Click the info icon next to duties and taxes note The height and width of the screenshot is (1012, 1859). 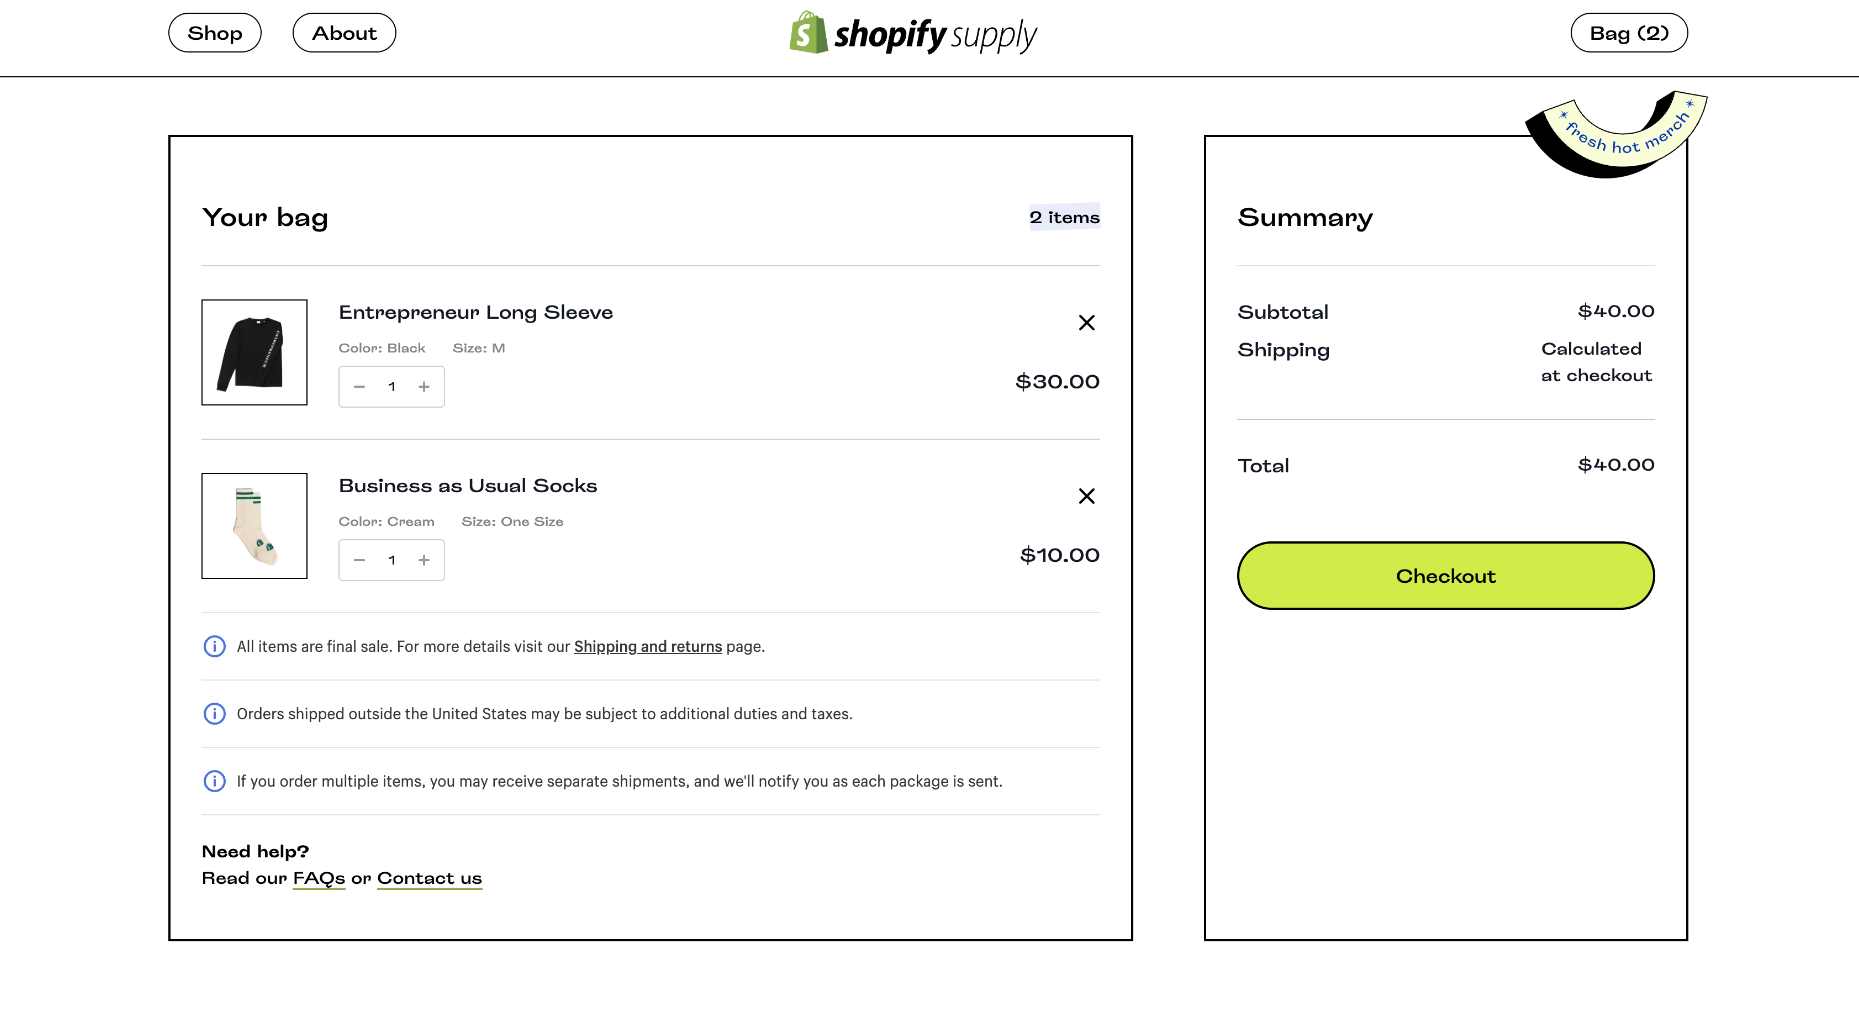(x=214, y=714)
